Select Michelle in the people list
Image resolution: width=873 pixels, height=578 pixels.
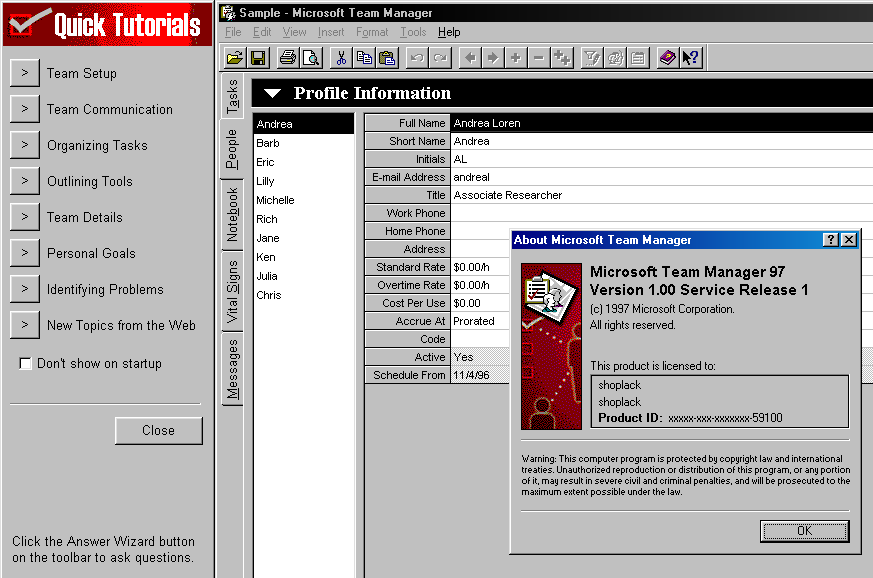point(304,200)
